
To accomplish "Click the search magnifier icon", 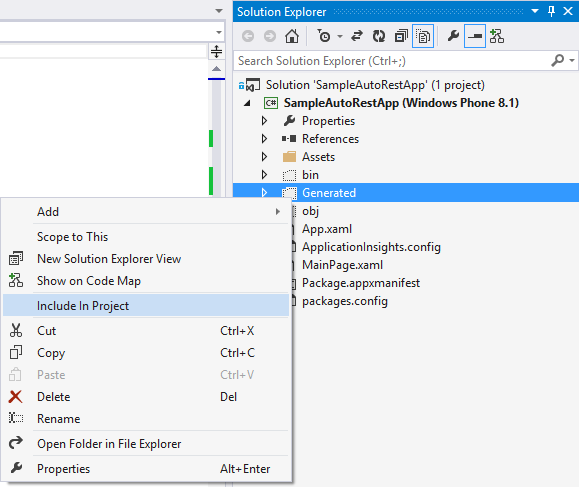I will tap(558, 60).
